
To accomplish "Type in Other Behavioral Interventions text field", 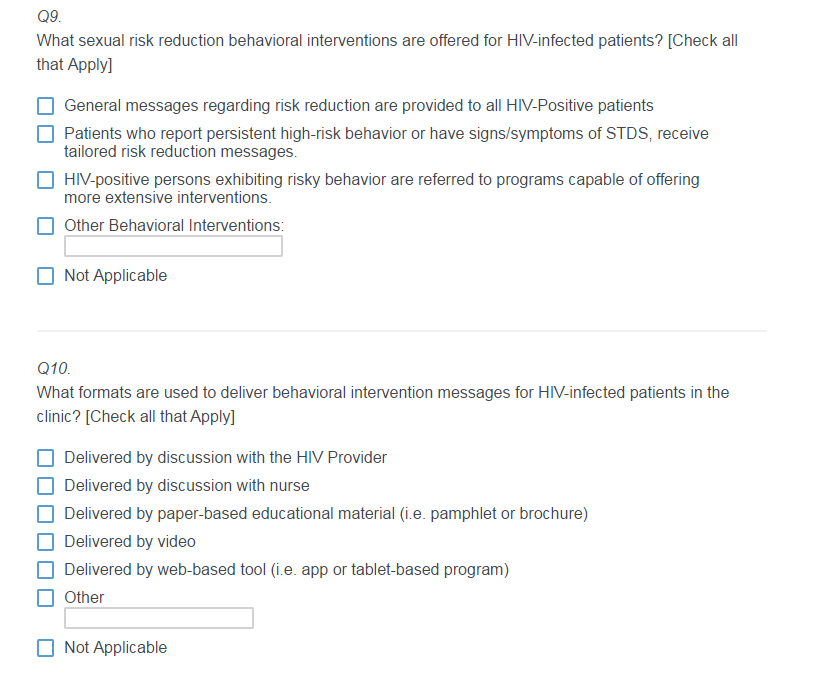I will [173, 246].
